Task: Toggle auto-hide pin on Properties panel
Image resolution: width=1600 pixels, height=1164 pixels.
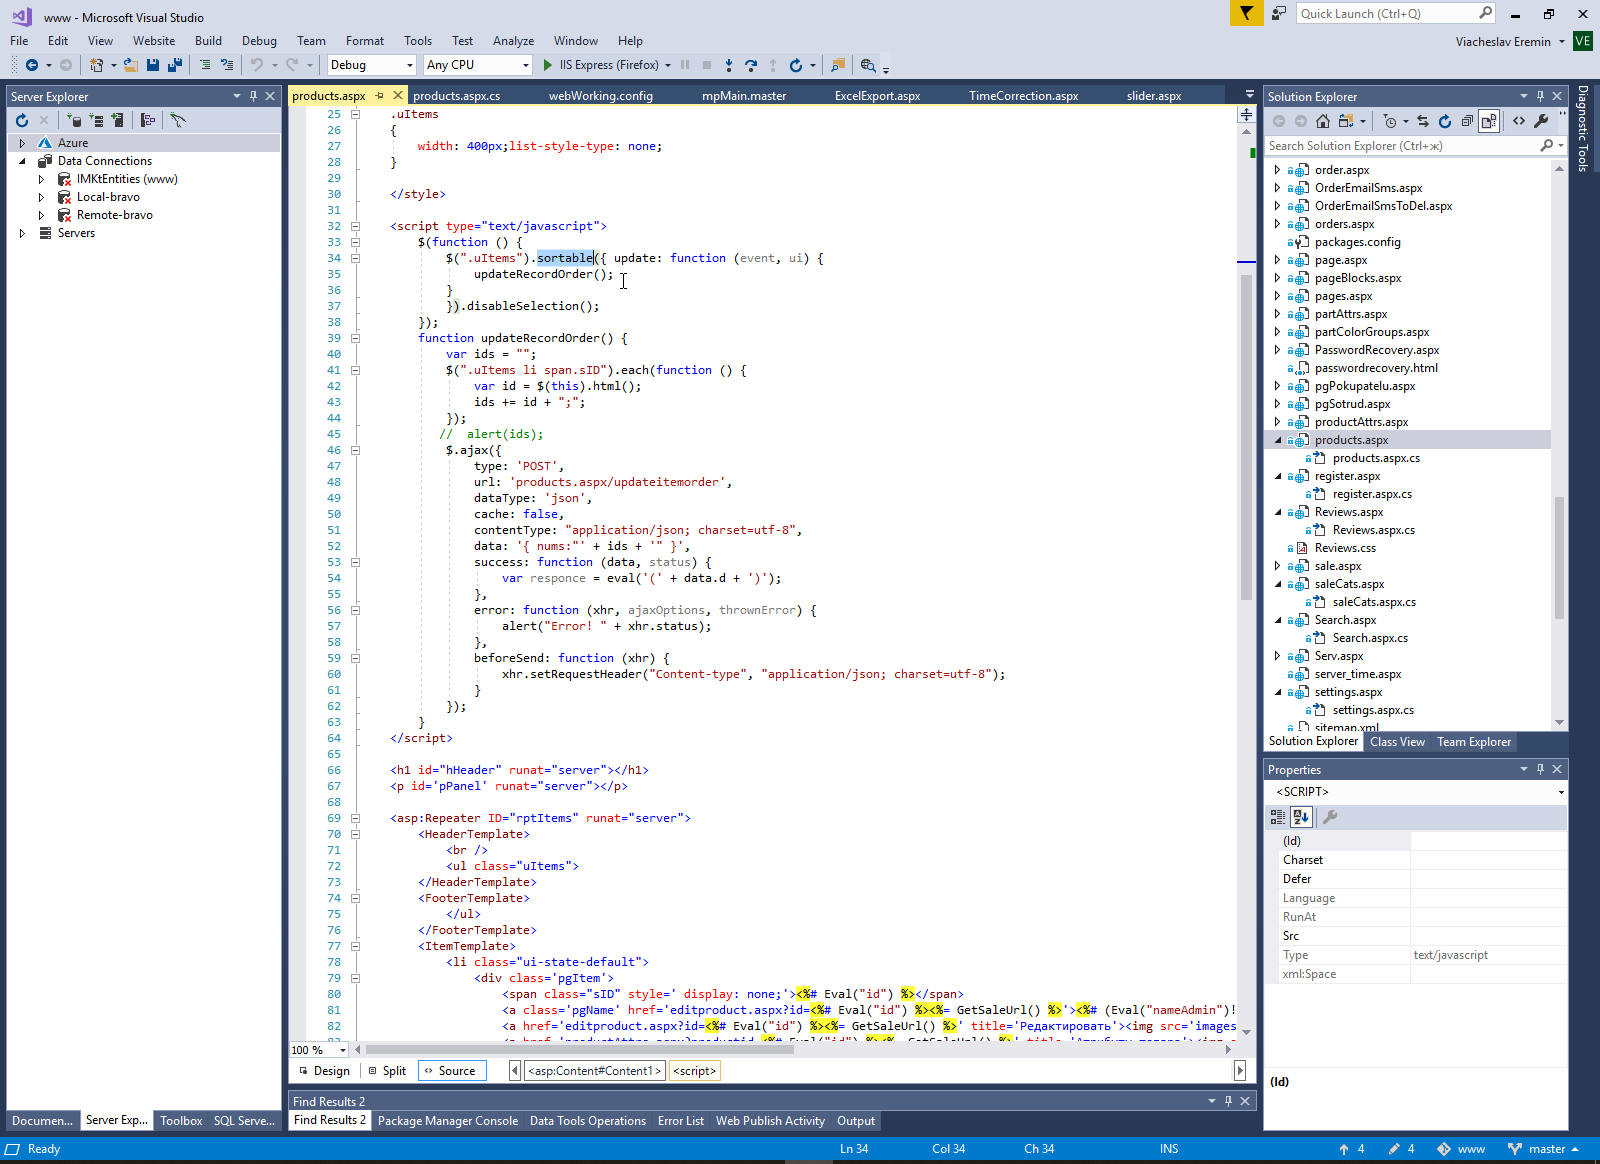Action: point(1540,769)
